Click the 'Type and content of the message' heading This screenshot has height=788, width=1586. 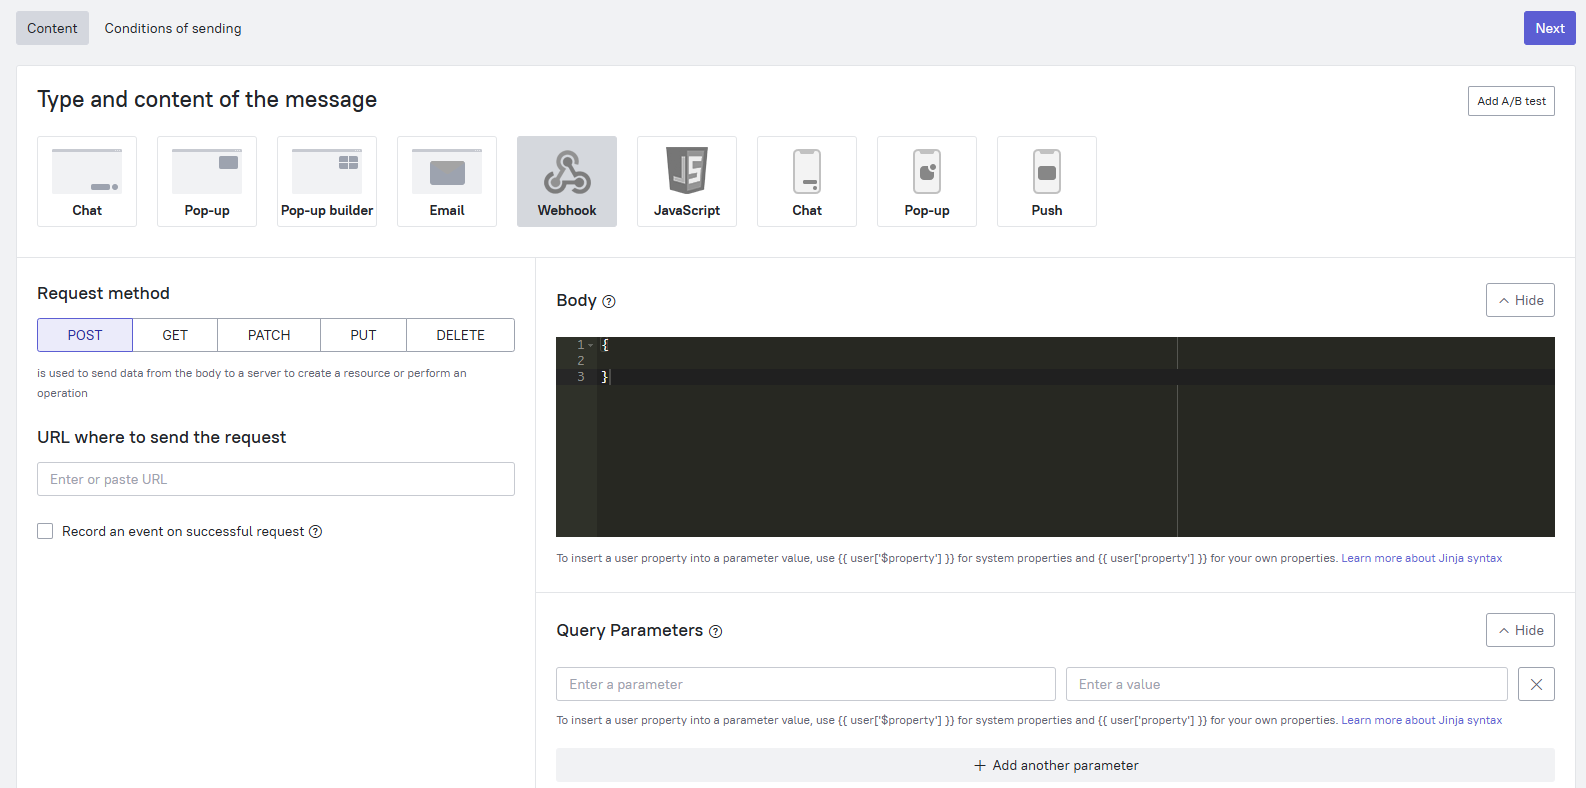pyautogui.click(x=207, y=99)
